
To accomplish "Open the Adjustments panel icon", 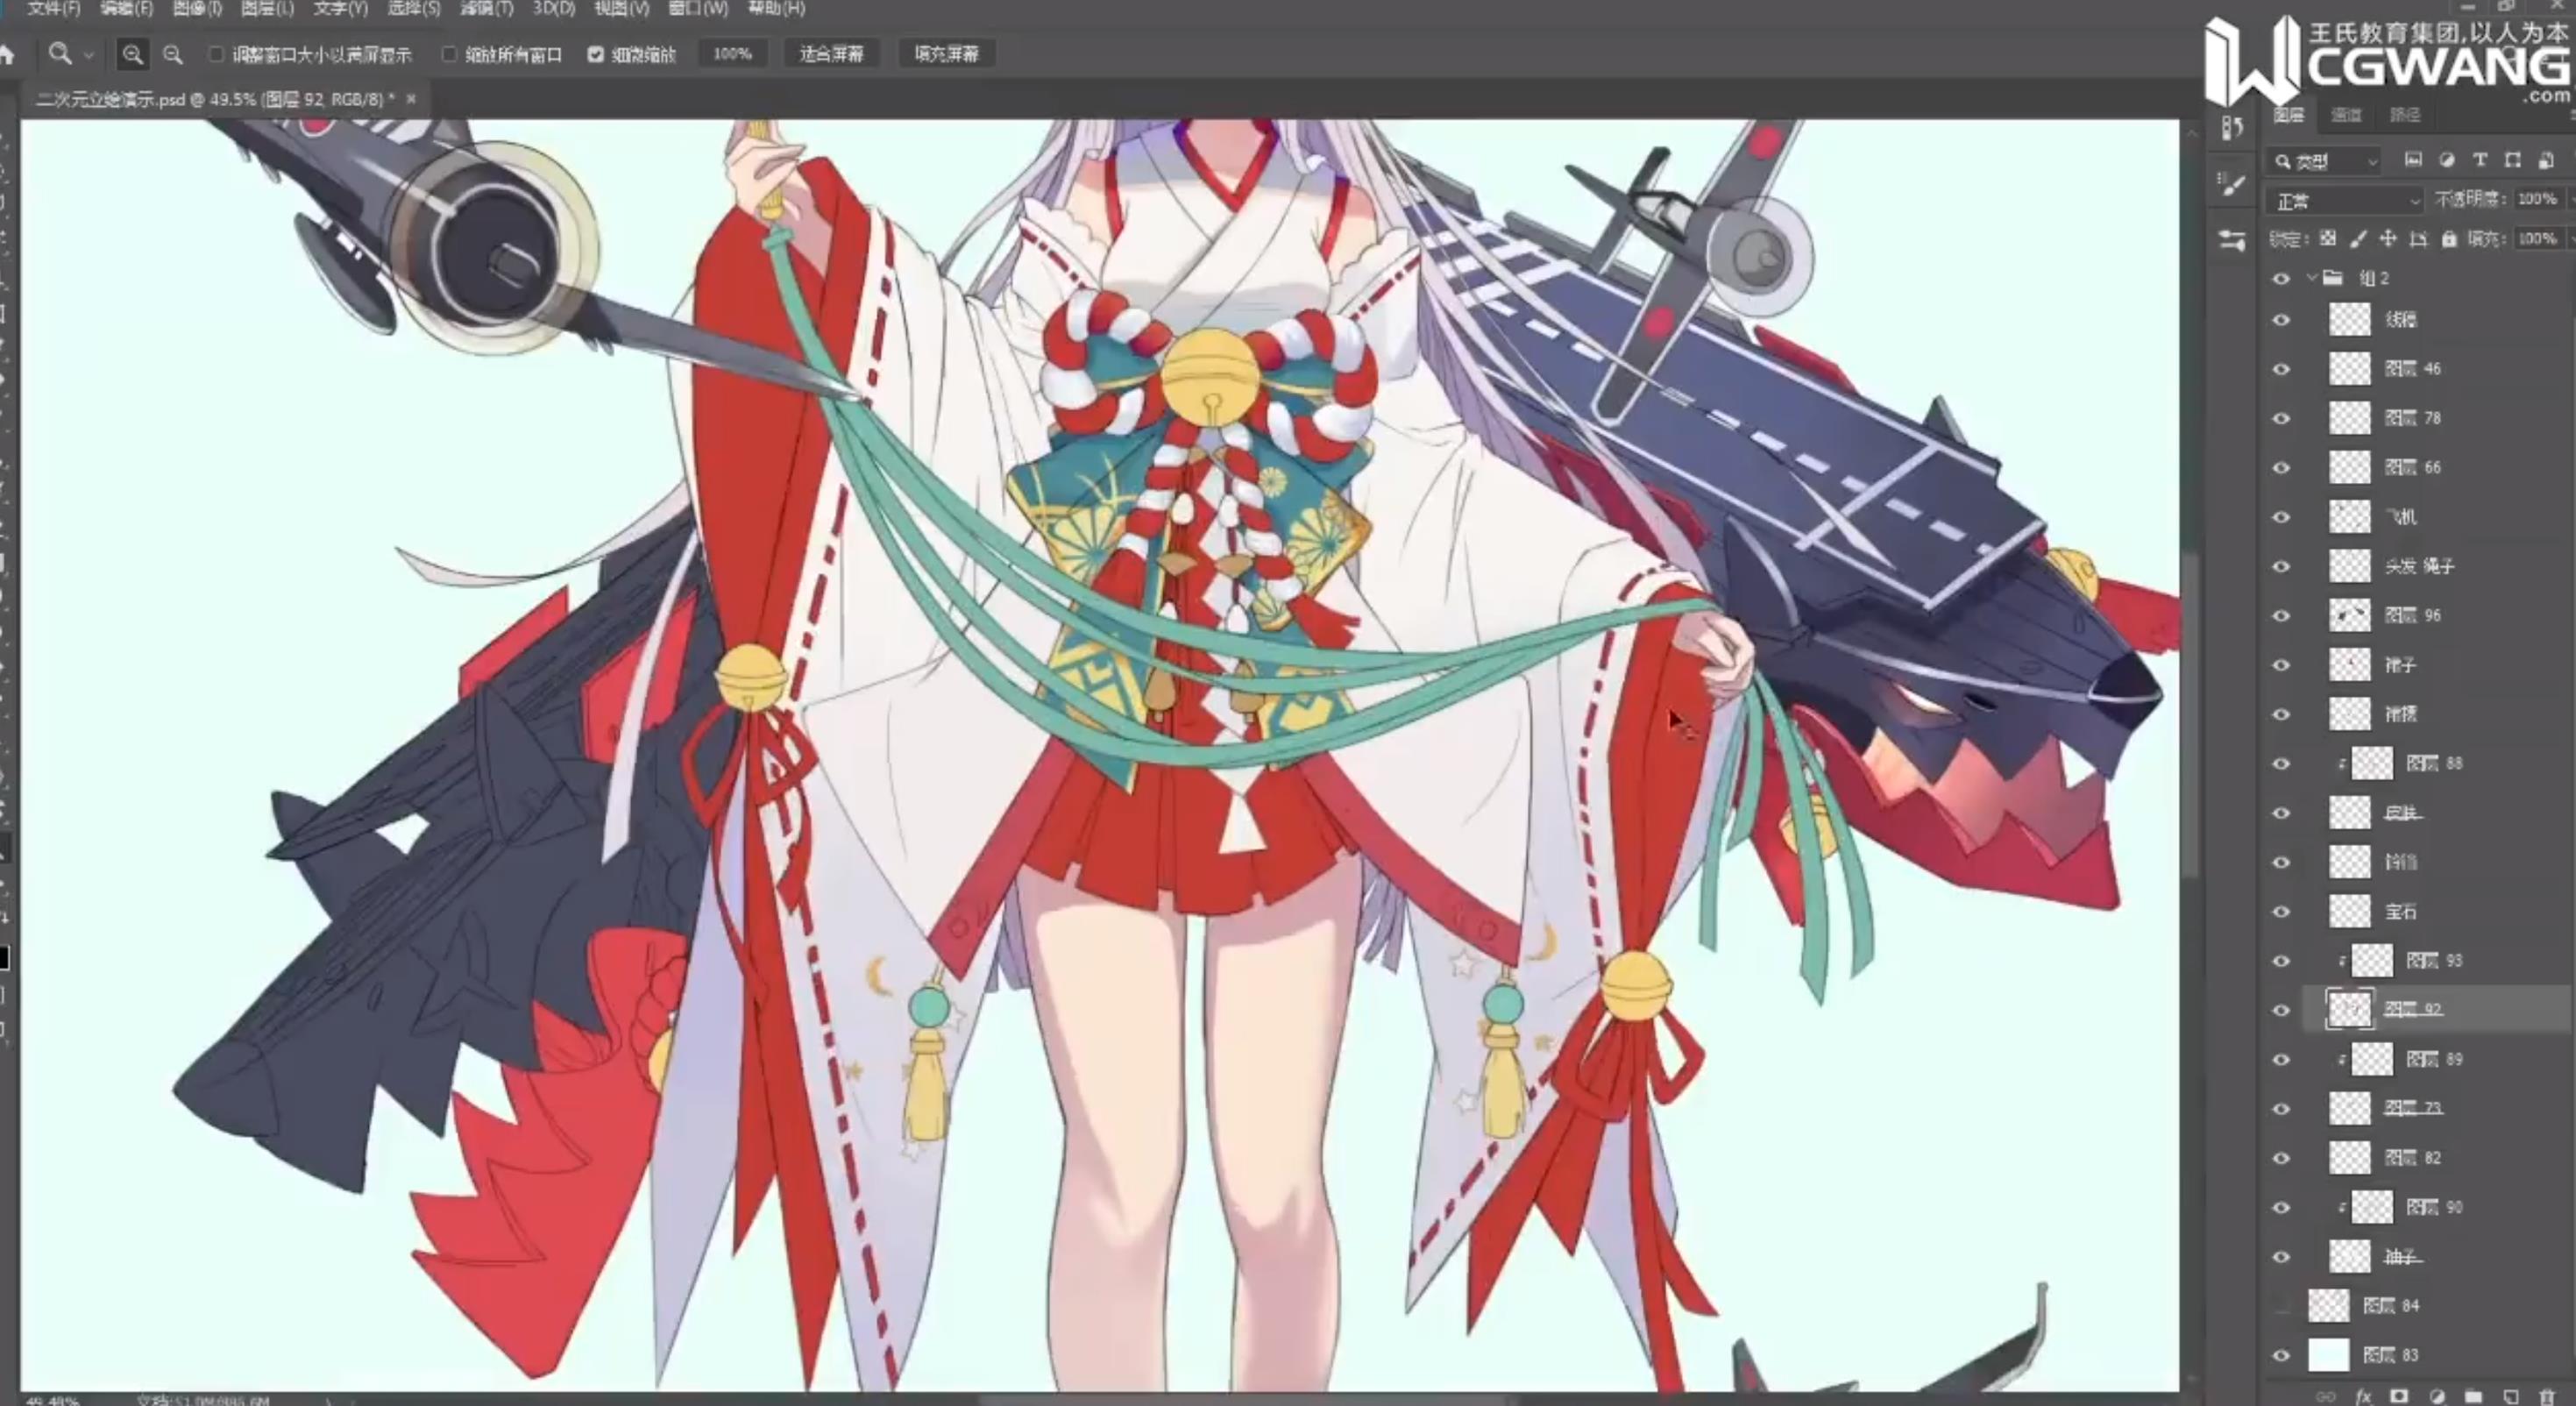I will click(2232, 240).
